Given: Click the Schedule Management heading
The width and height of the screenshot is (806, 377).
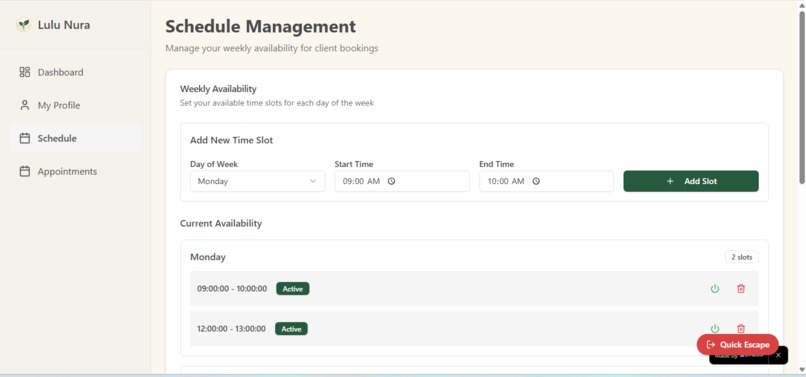Looking at the screenshot, I should 260,26.
